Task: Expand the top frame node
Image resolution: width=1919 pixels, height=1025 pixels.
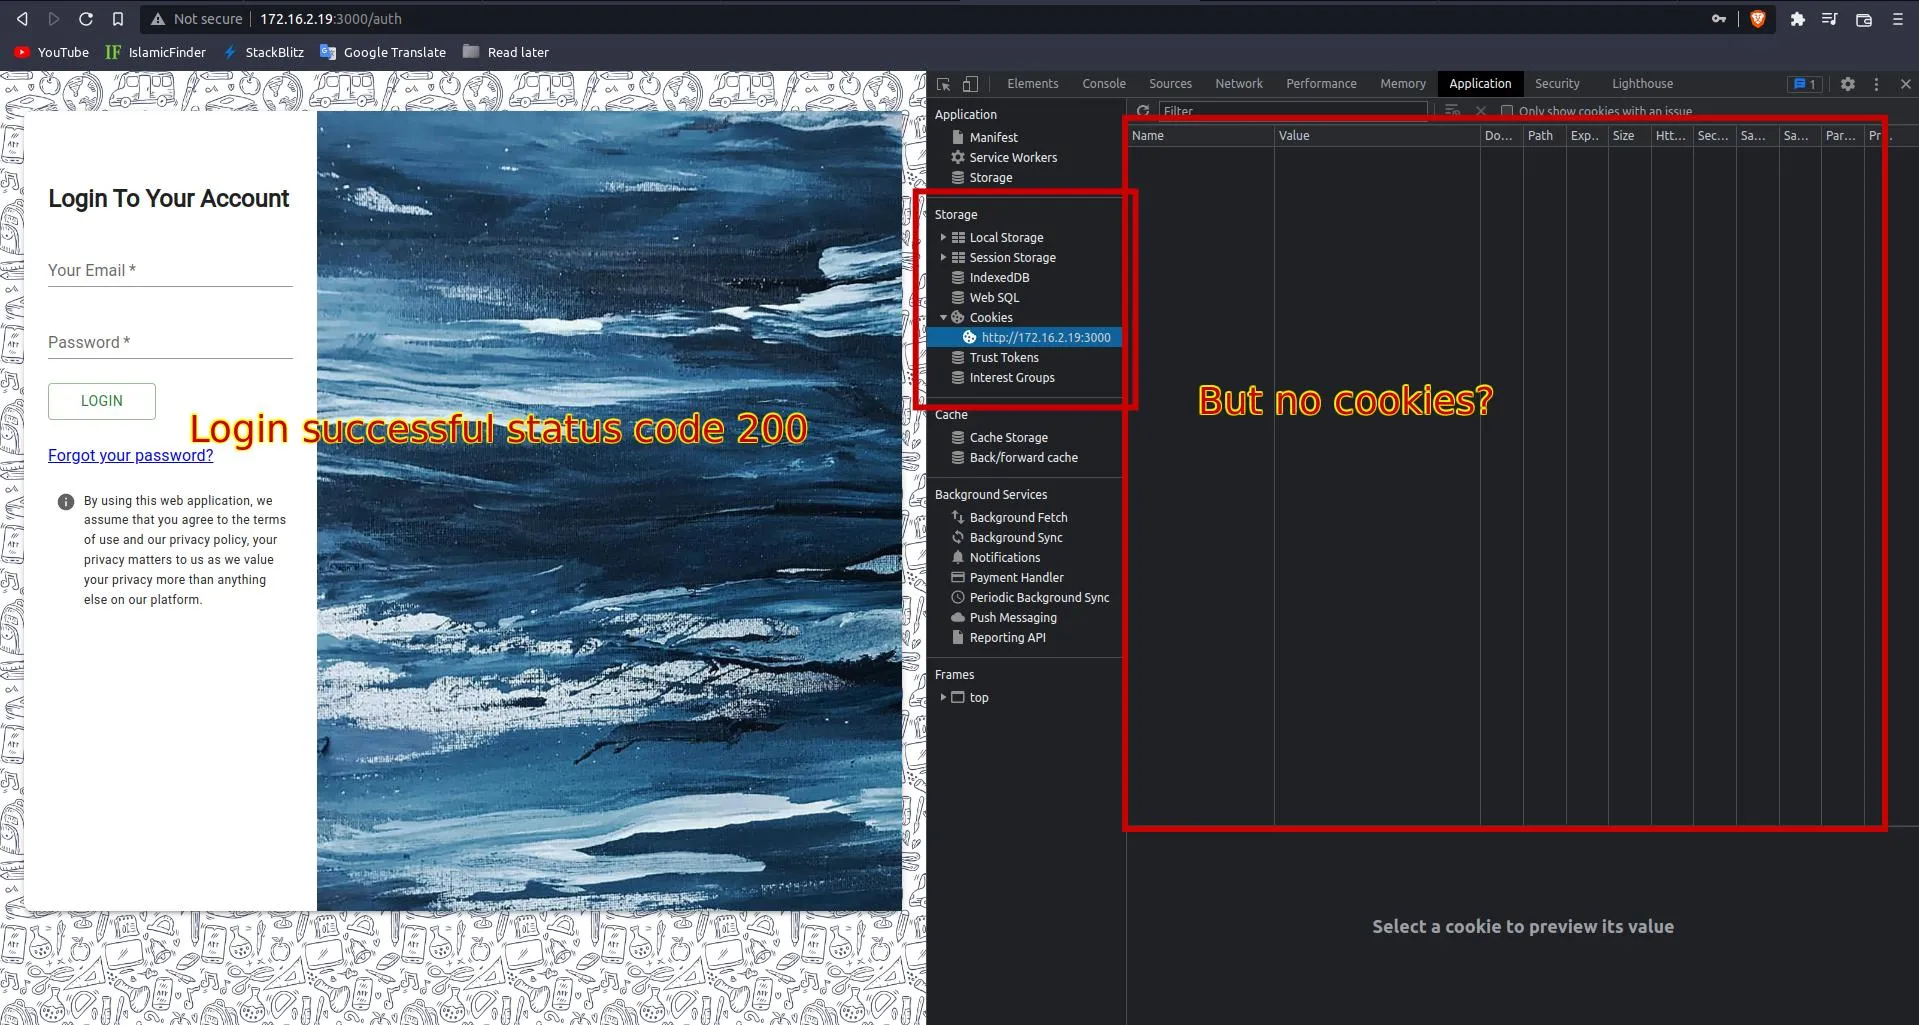Action: click(943, 697)
